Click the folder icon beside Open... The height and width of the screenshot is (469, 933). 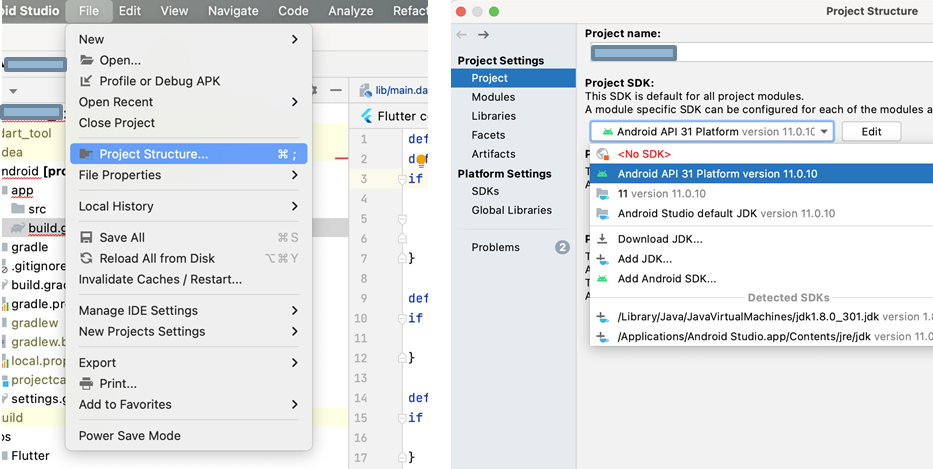87,60
